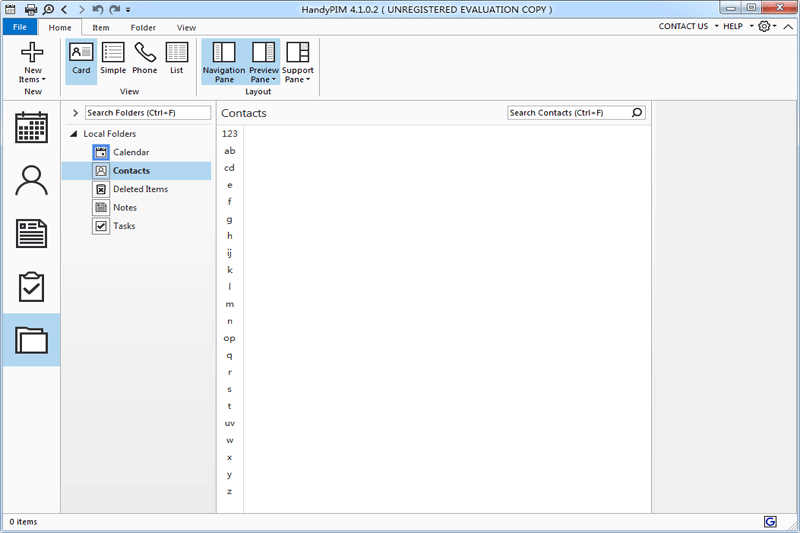Jump to contacts under s
The image size is (800, 533).
[x=230, y=389]
